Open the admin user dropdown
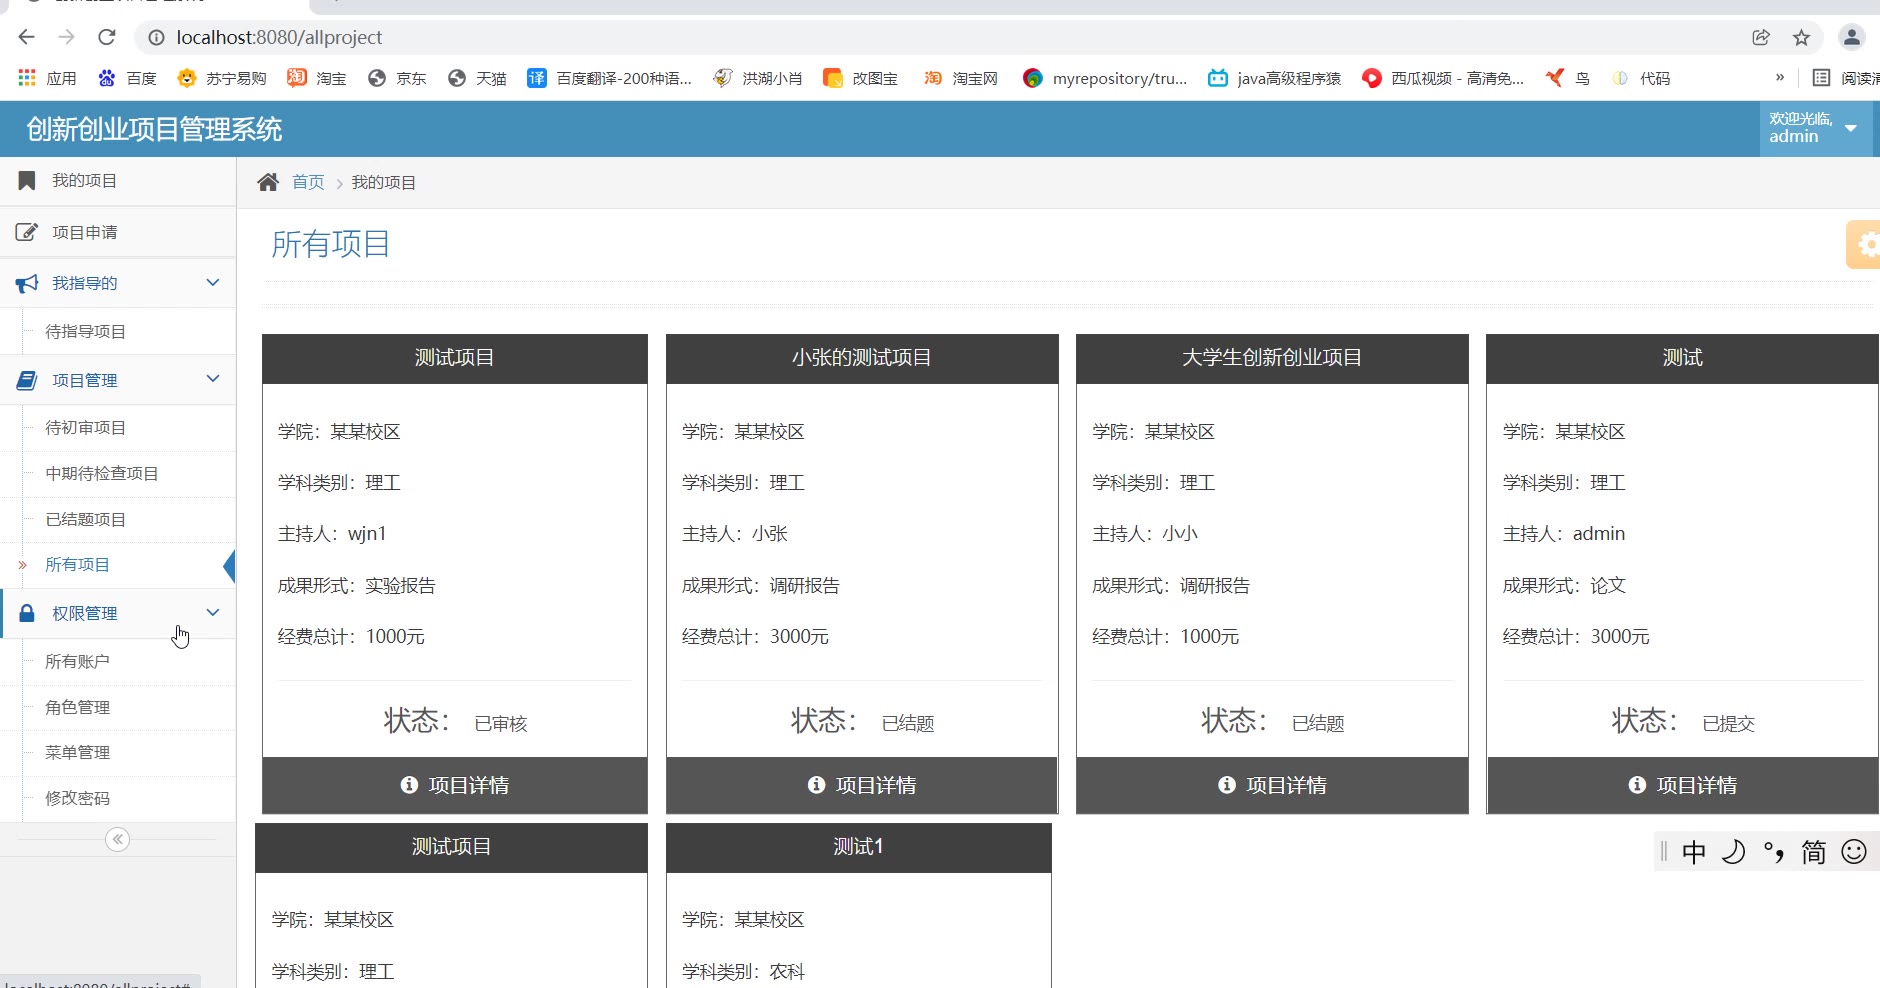Viewport: 1880px width, 988px height. tap(1814, 128)
